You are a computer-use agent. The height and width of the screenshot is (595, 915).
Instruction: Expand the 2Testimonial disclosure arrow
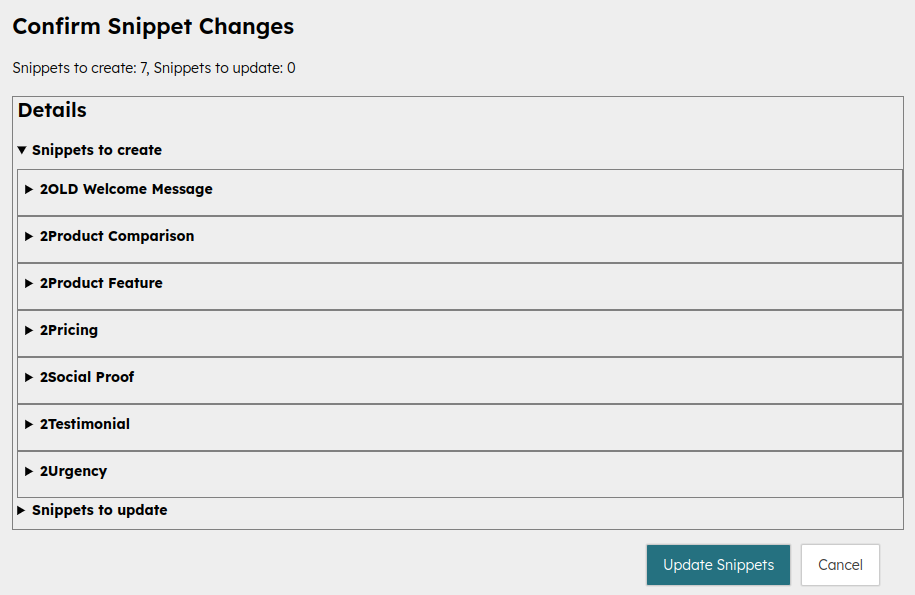point(29,424)
